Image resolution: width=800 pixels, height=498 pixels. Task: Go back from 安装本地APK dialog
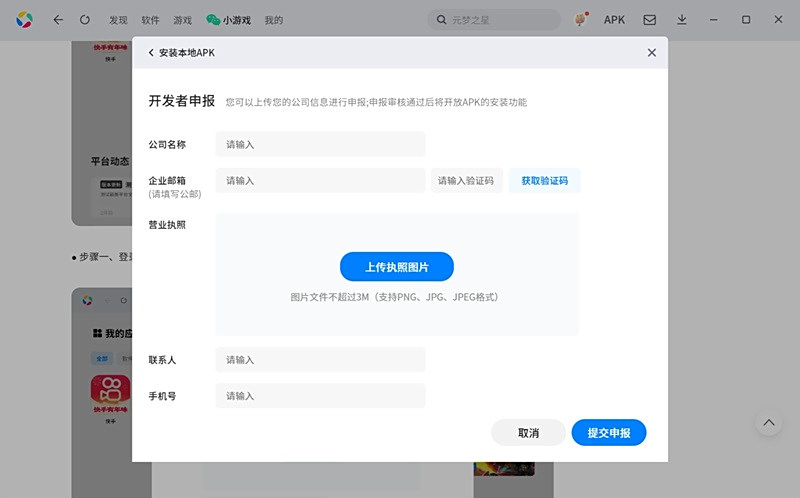pos(151,53)
